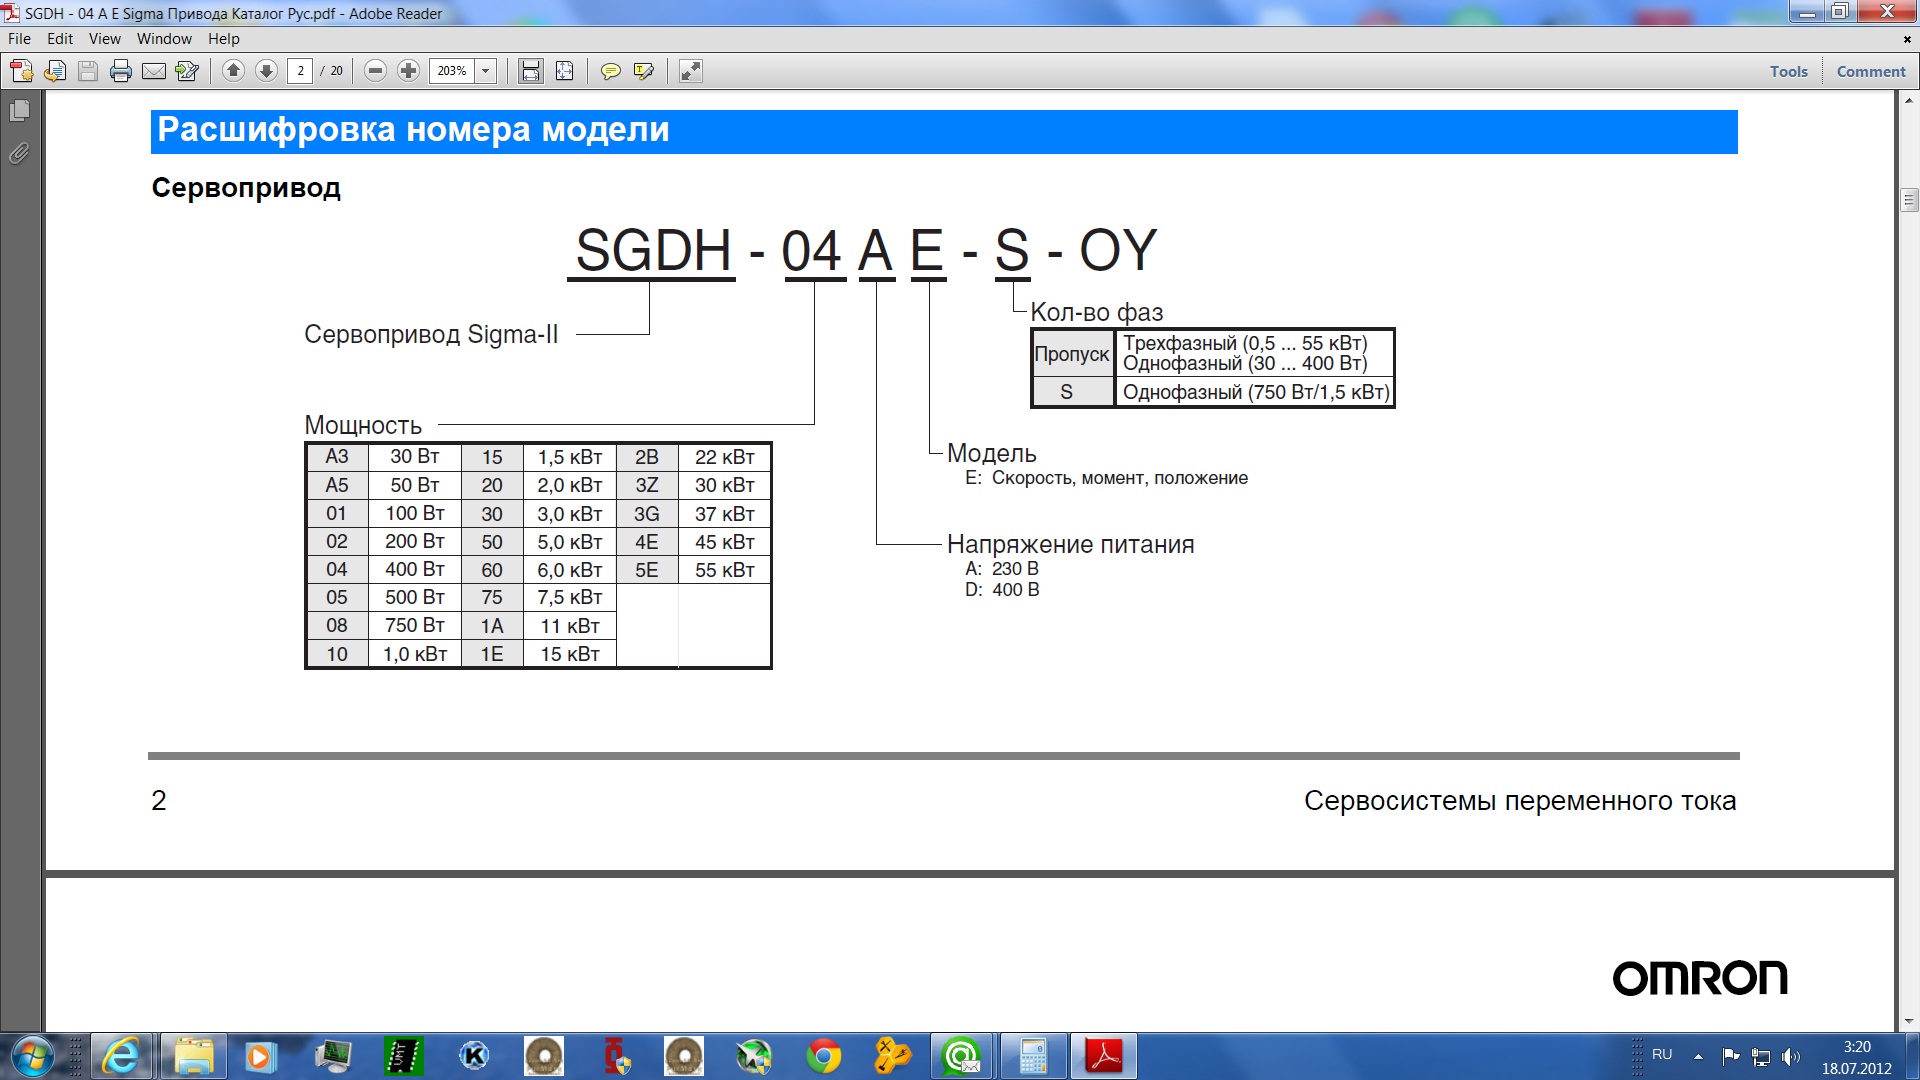
Task: Click the Print file icon
Action: (121, 71)
